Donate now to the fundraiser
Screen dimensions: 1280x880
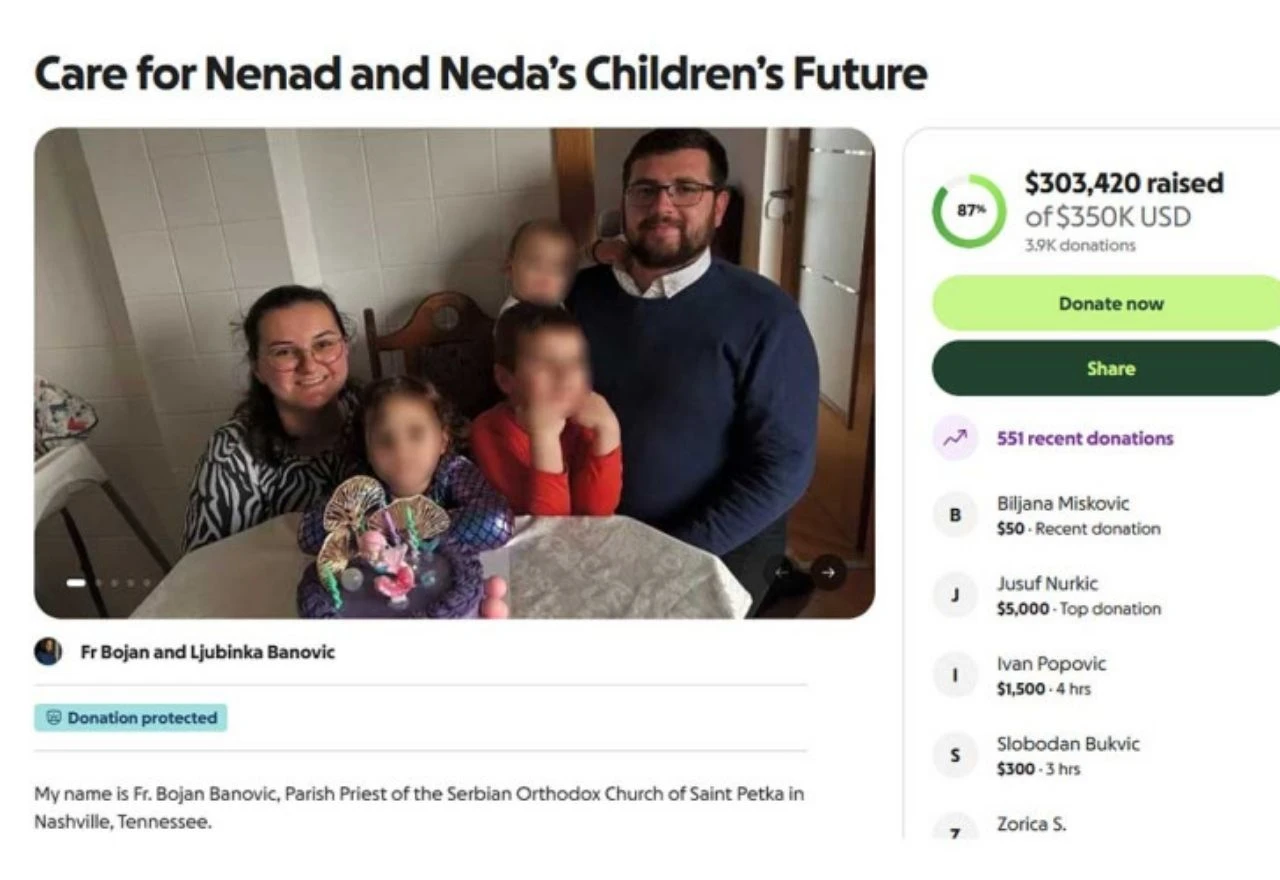(x=1106, y=303)
